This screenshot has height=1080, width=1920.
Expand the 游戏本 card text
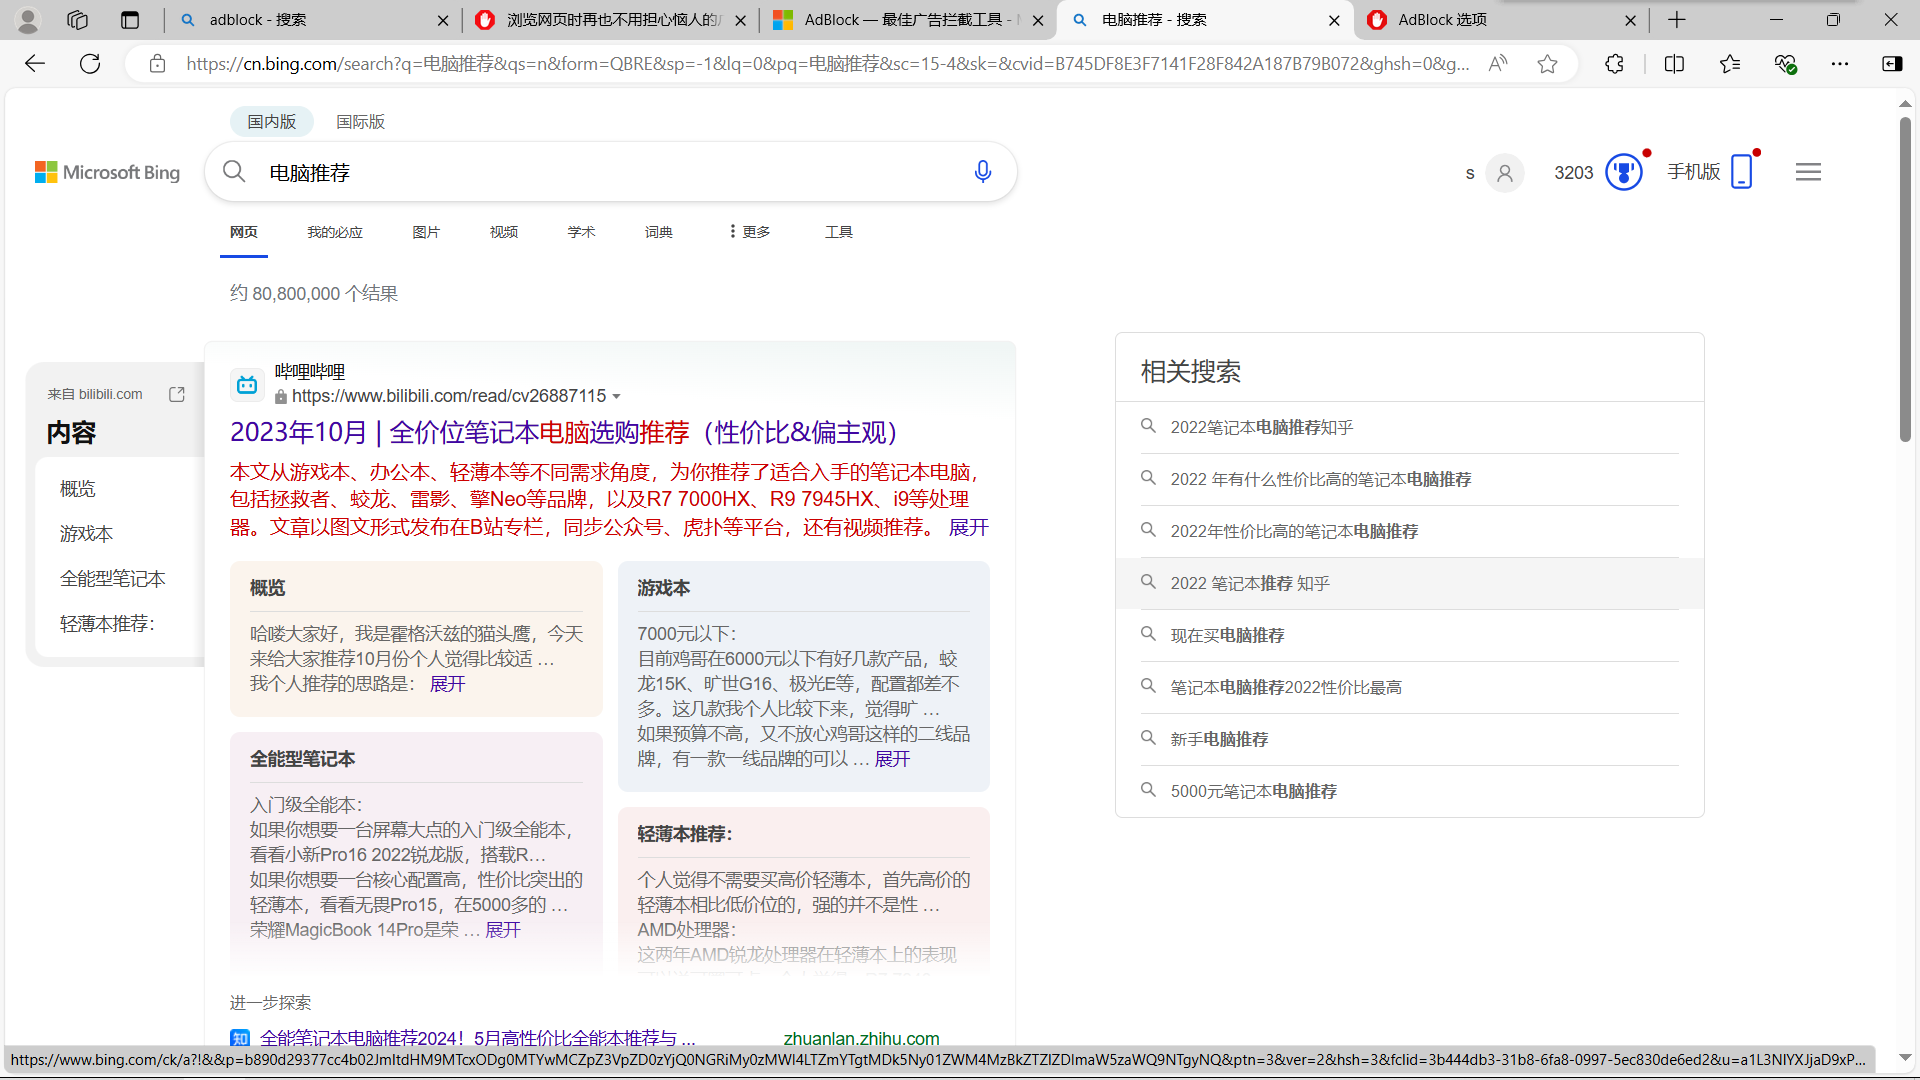(892, 759)
